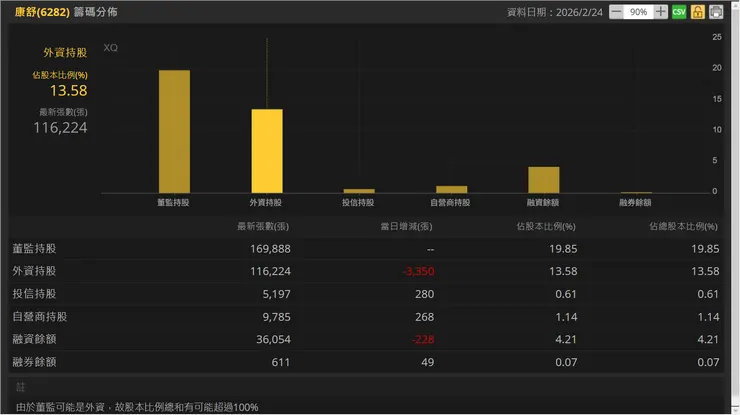Select the 投信持股 bar in the chart
Image resolution: width=740 pixels, height=415 pixels.
359,191
